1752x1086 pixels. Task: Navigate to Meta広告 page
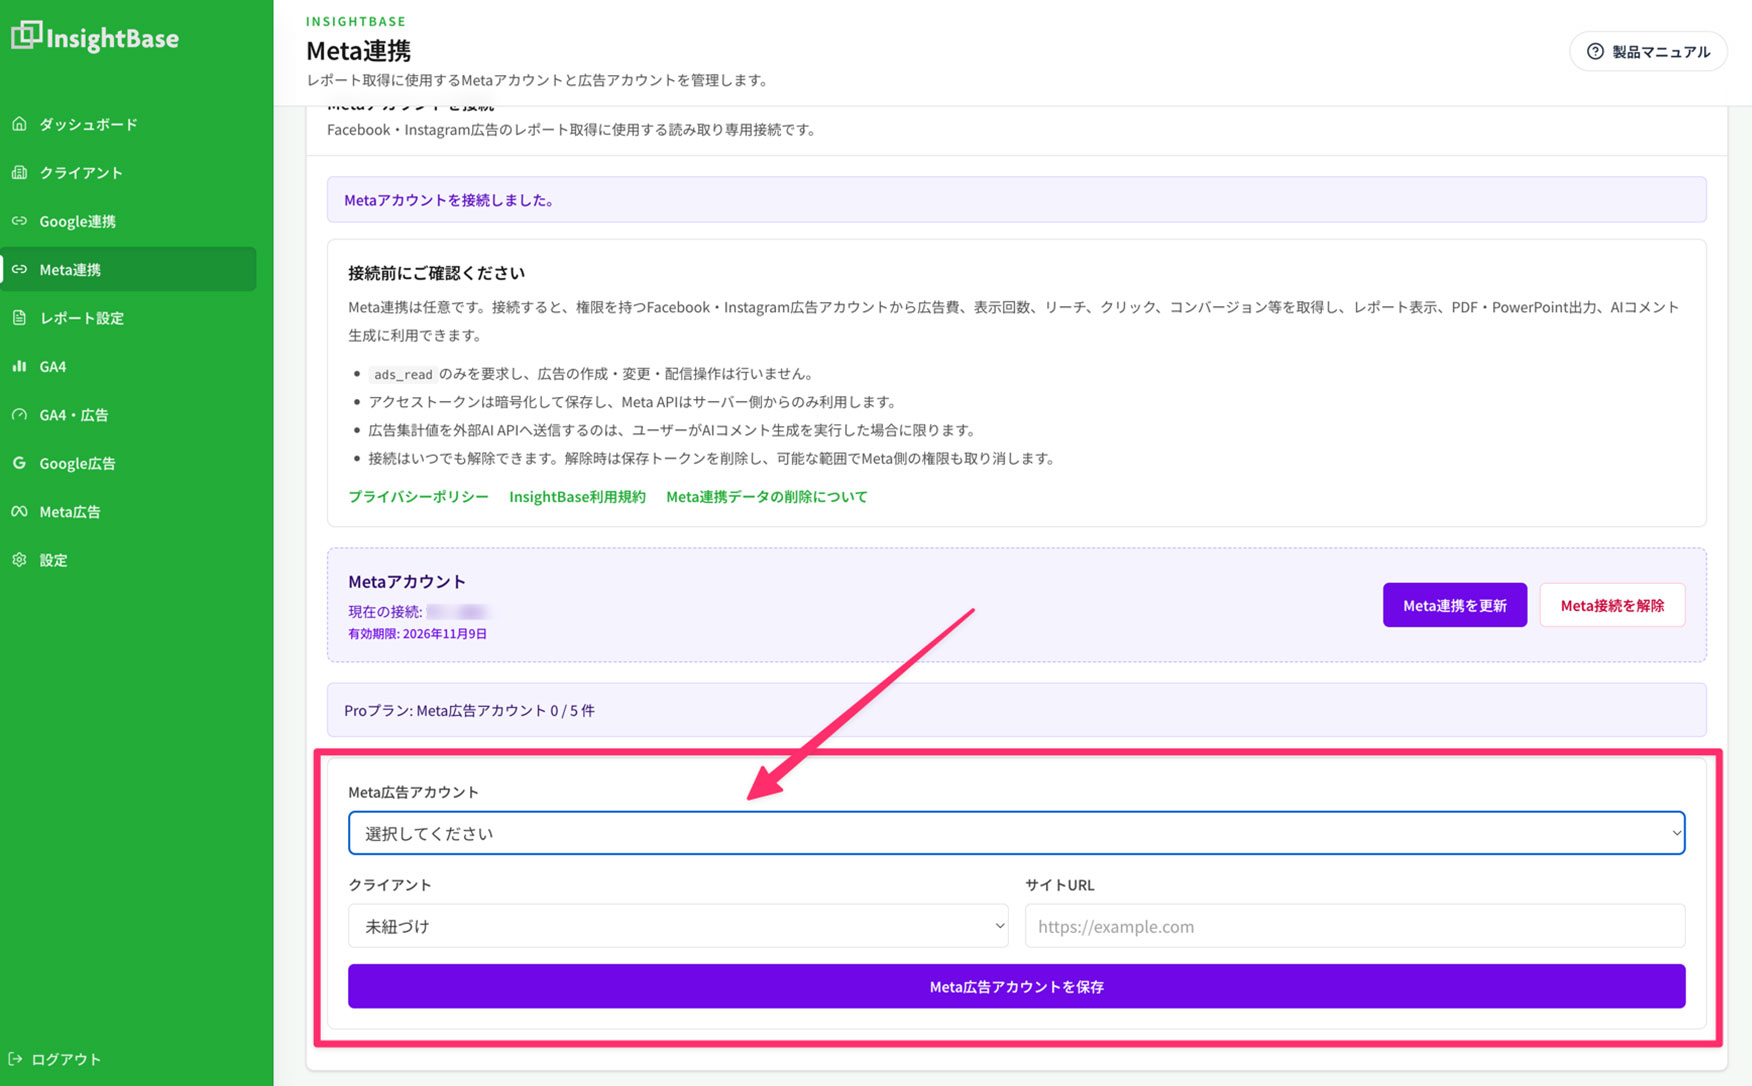click(x=128, y=511)
